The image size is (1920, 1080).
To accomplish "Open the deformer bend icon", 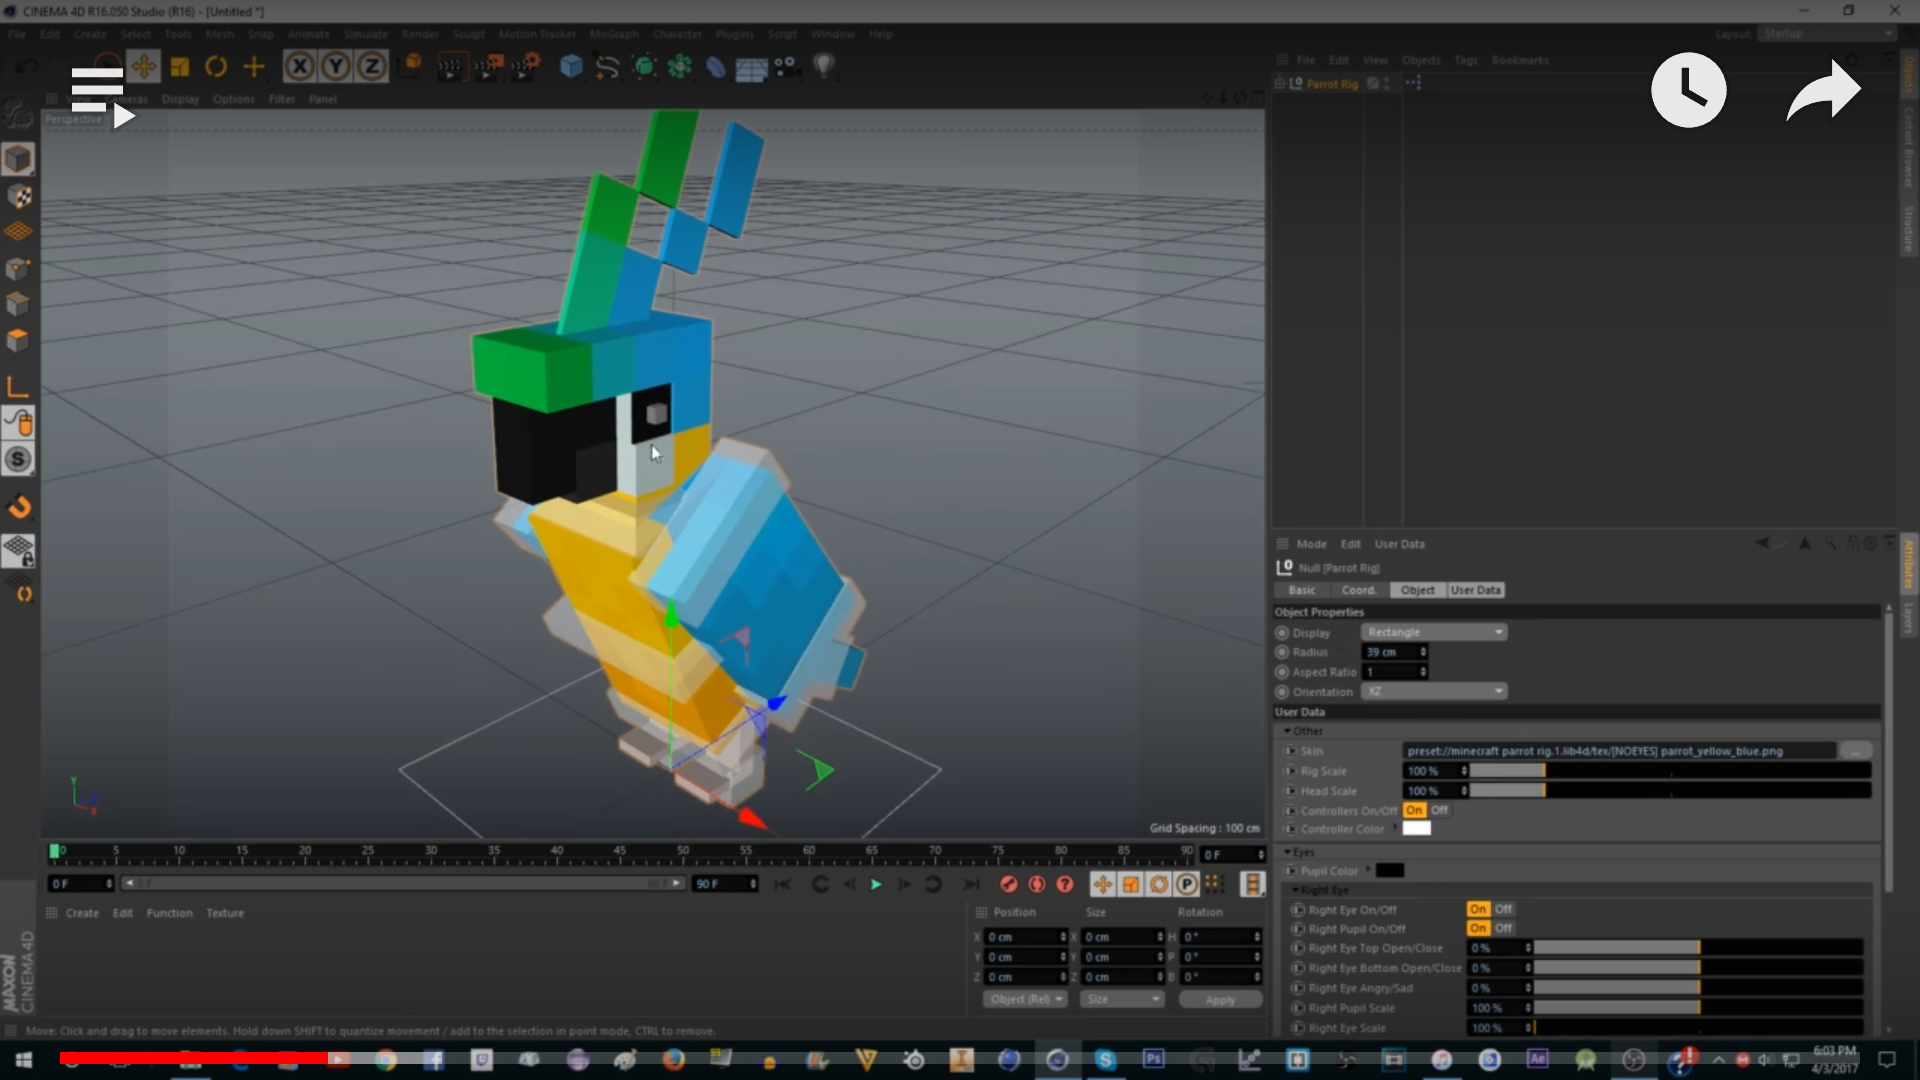I will pyautogui.click(x=715, y=67).
